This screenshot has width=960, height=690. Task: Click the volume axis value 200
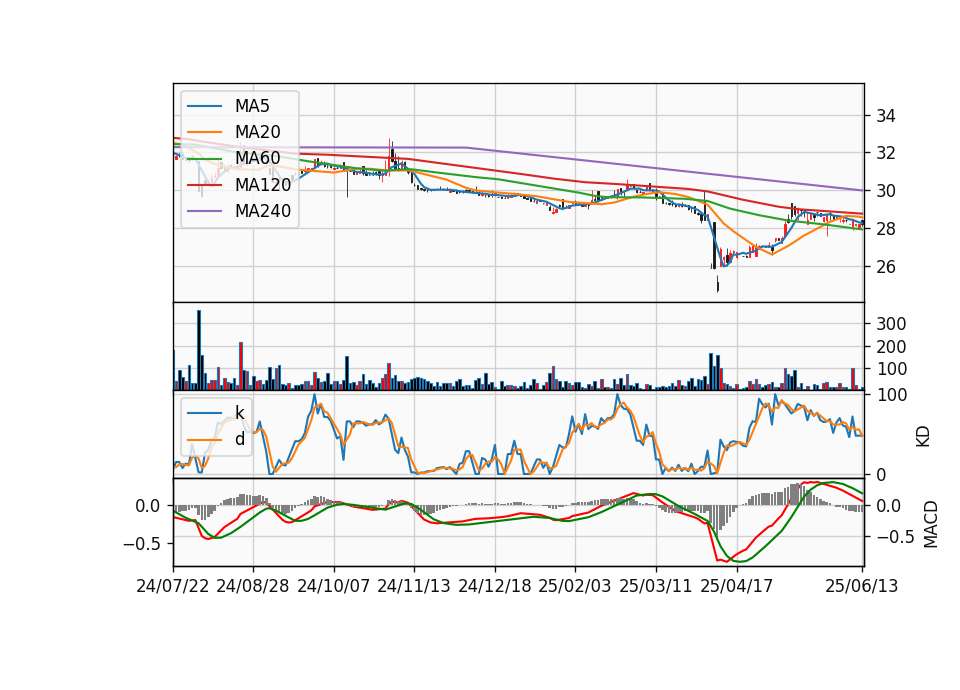click(x=891, y=347)
